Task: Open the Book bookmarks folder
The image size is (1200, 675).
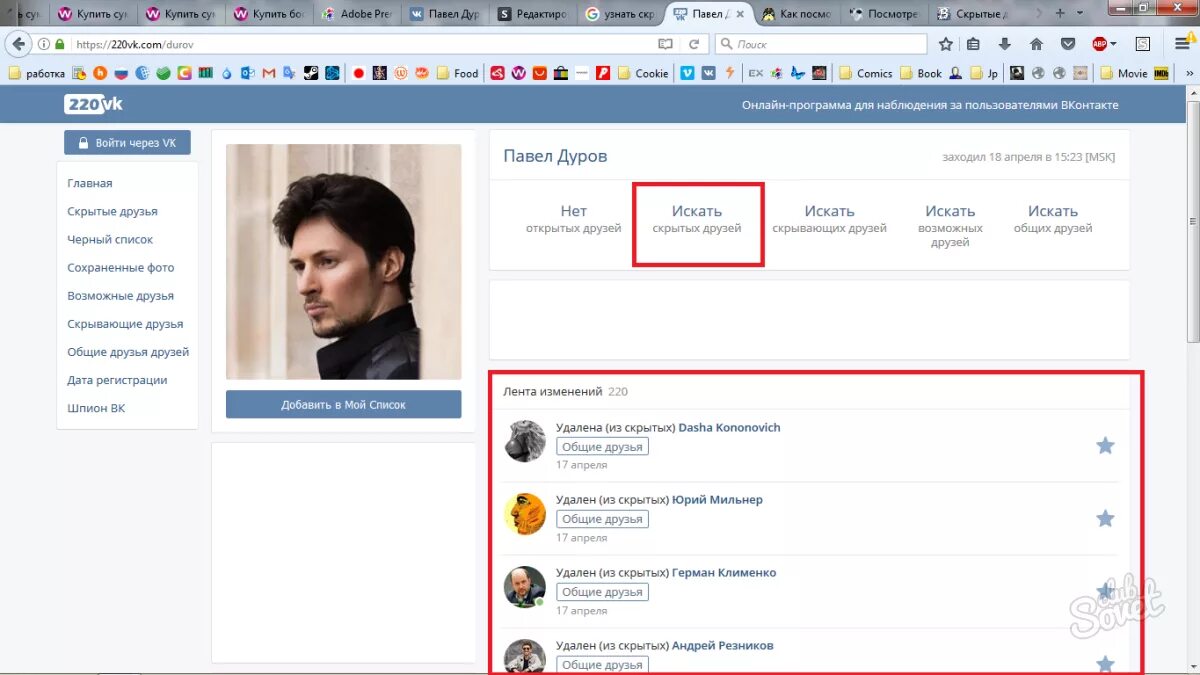Action: coord(921,73)
